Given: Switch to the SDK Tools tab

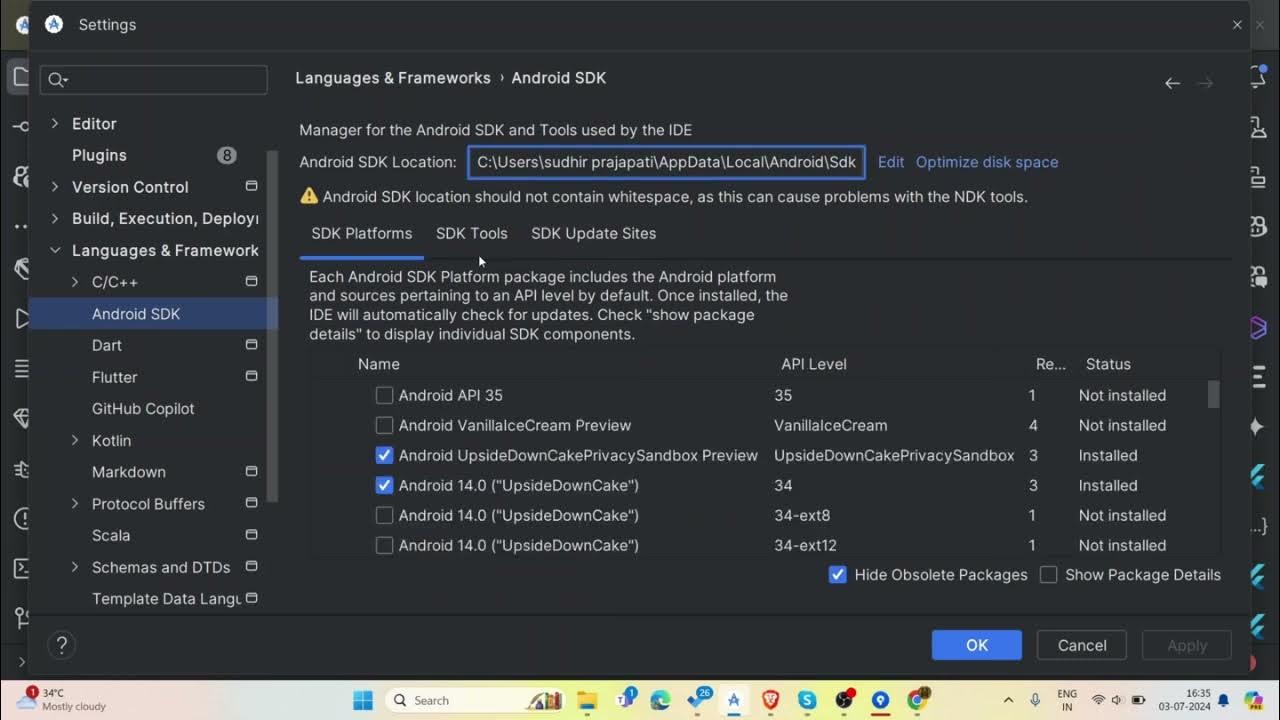Looking at the screenshot, I should pos(471,233).
